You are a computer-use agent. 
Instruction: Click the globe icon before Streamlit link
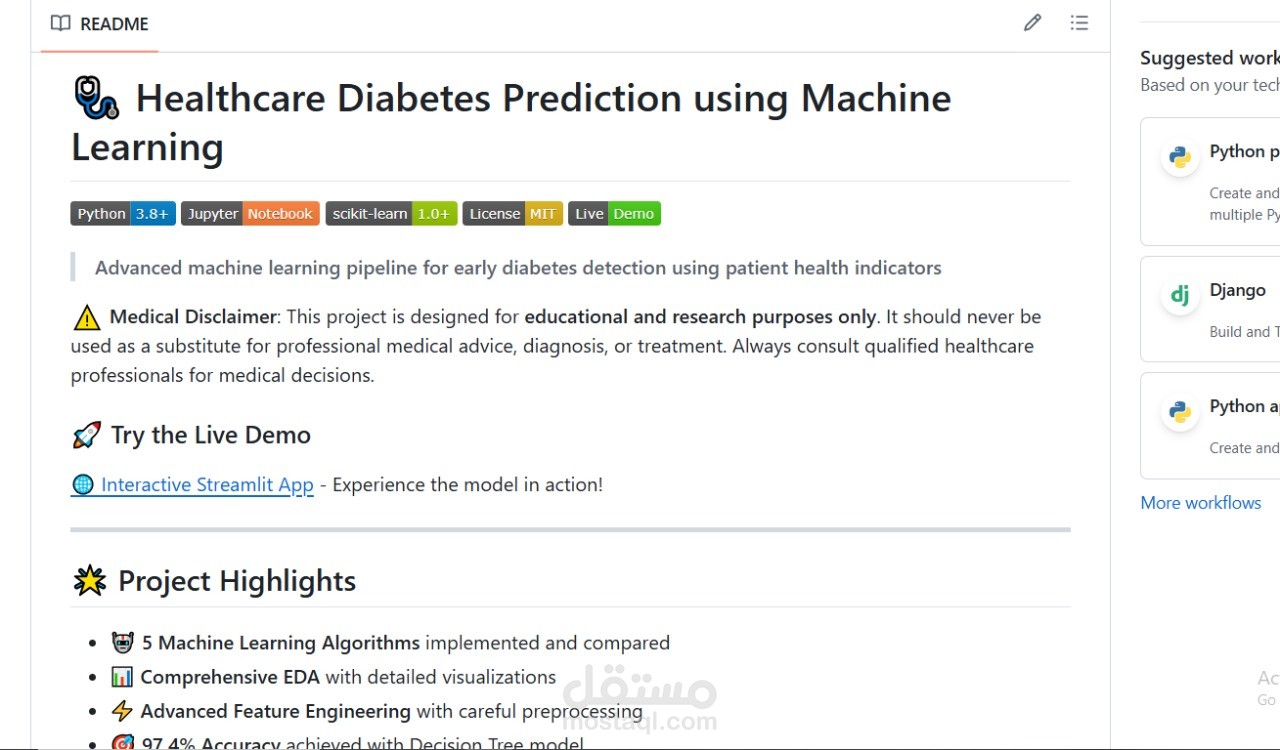coord(82,485)
